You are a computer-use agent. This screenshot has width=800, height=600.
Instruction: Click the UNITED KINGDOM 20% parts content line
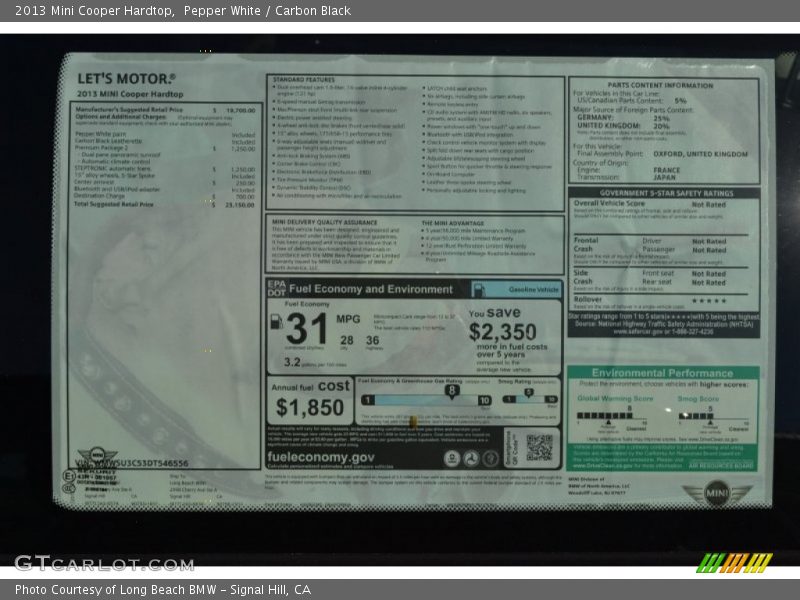pyautogui.click(x=623, y=126)
